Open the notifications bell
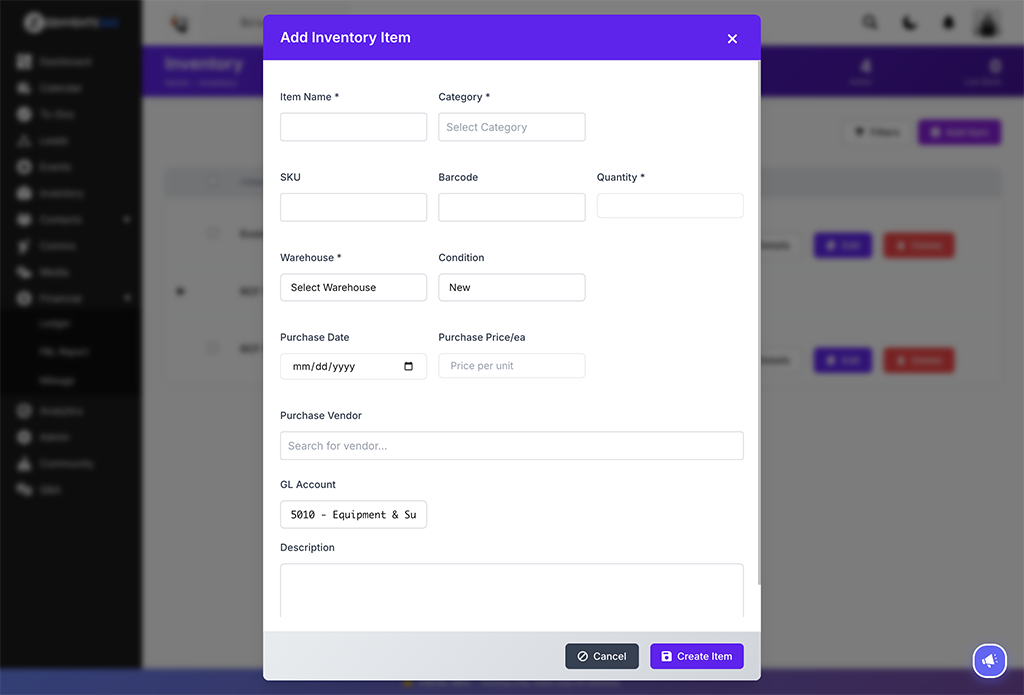Viewport: 1024px width, 695px height. 948,23
